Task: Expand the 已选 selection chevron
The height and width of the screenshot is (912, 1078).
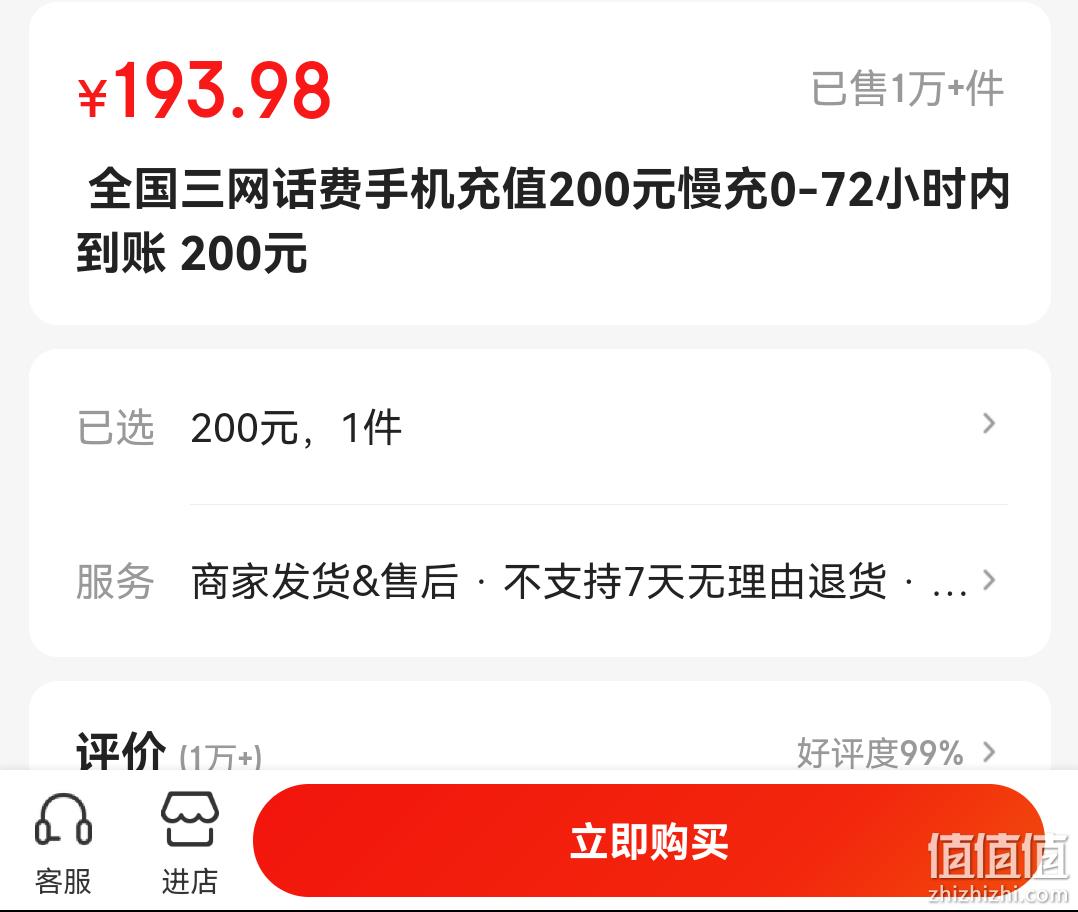Action: pos(989,423)
